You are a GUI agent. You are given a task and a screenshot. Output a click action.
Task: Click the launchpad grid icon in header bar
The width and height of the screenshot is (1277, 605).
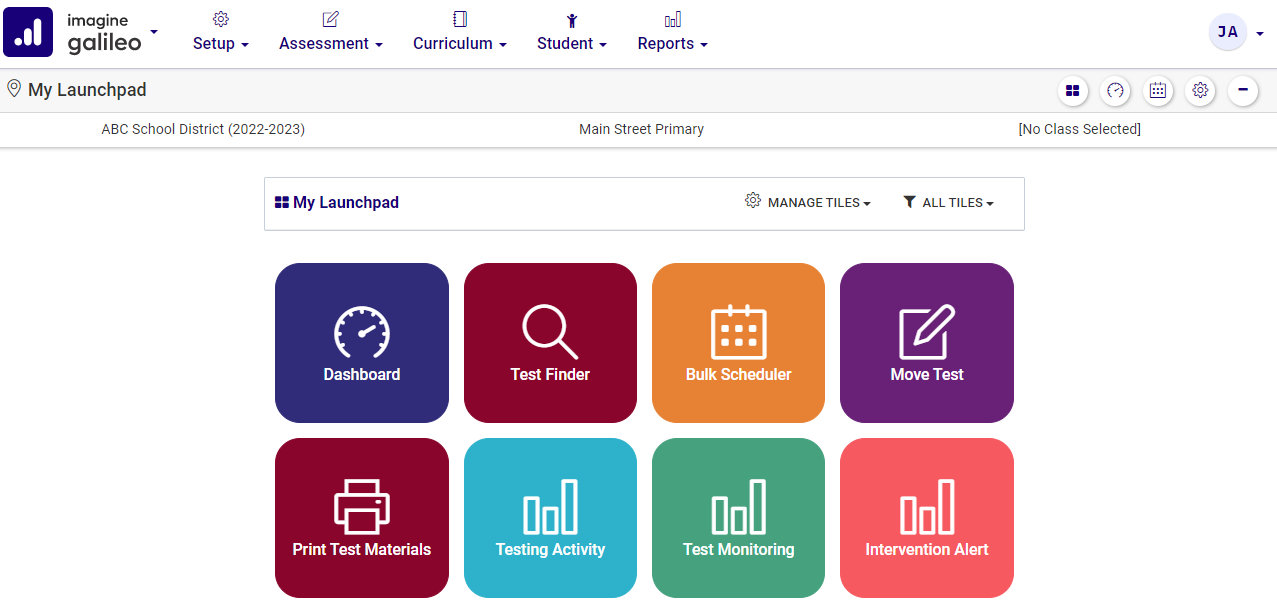pos(1073,91)
